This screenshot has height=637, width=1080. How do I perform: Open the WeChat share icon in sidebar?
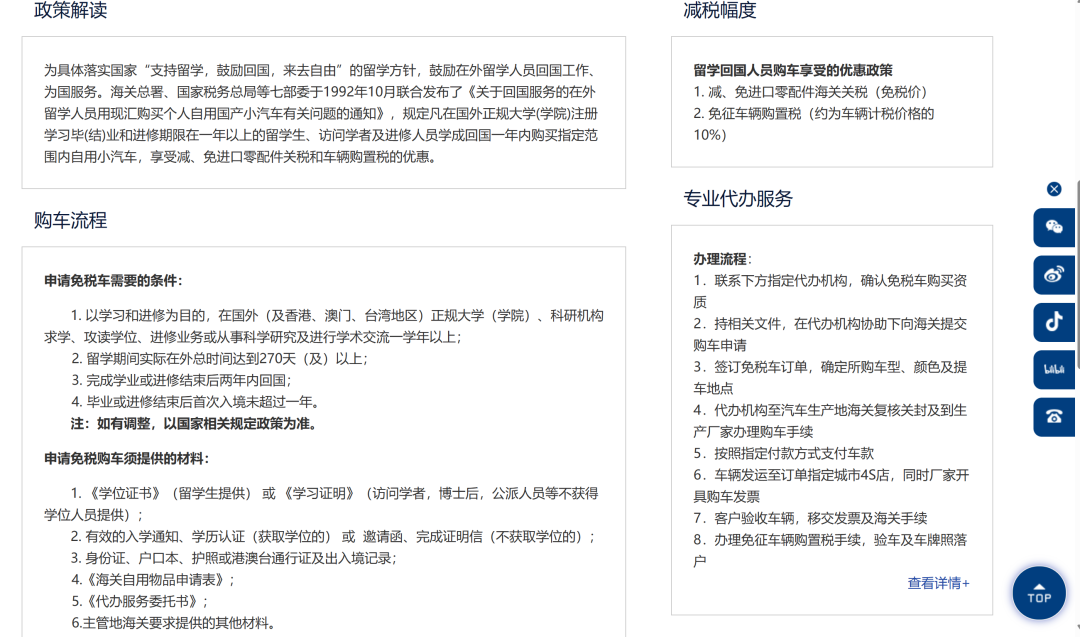[x=1054, y=228]
